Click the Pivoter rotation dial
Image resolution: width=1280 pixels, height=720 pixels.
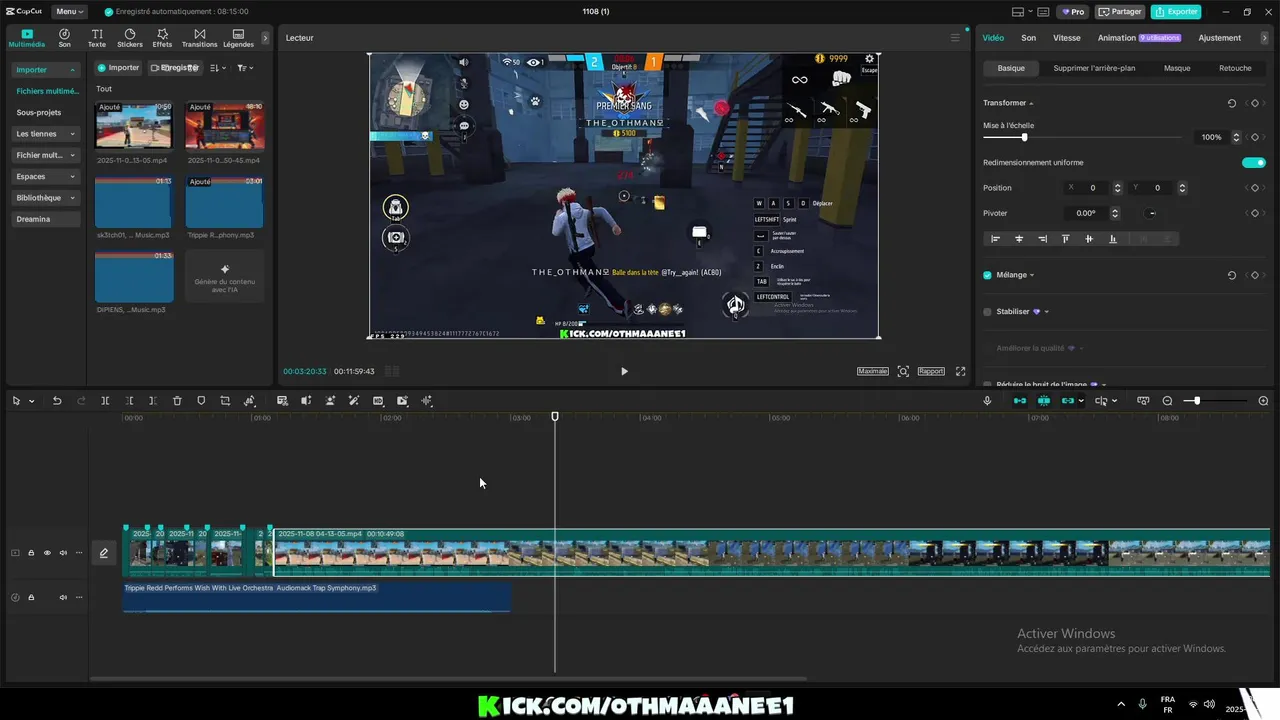[x=1152, y=213]
